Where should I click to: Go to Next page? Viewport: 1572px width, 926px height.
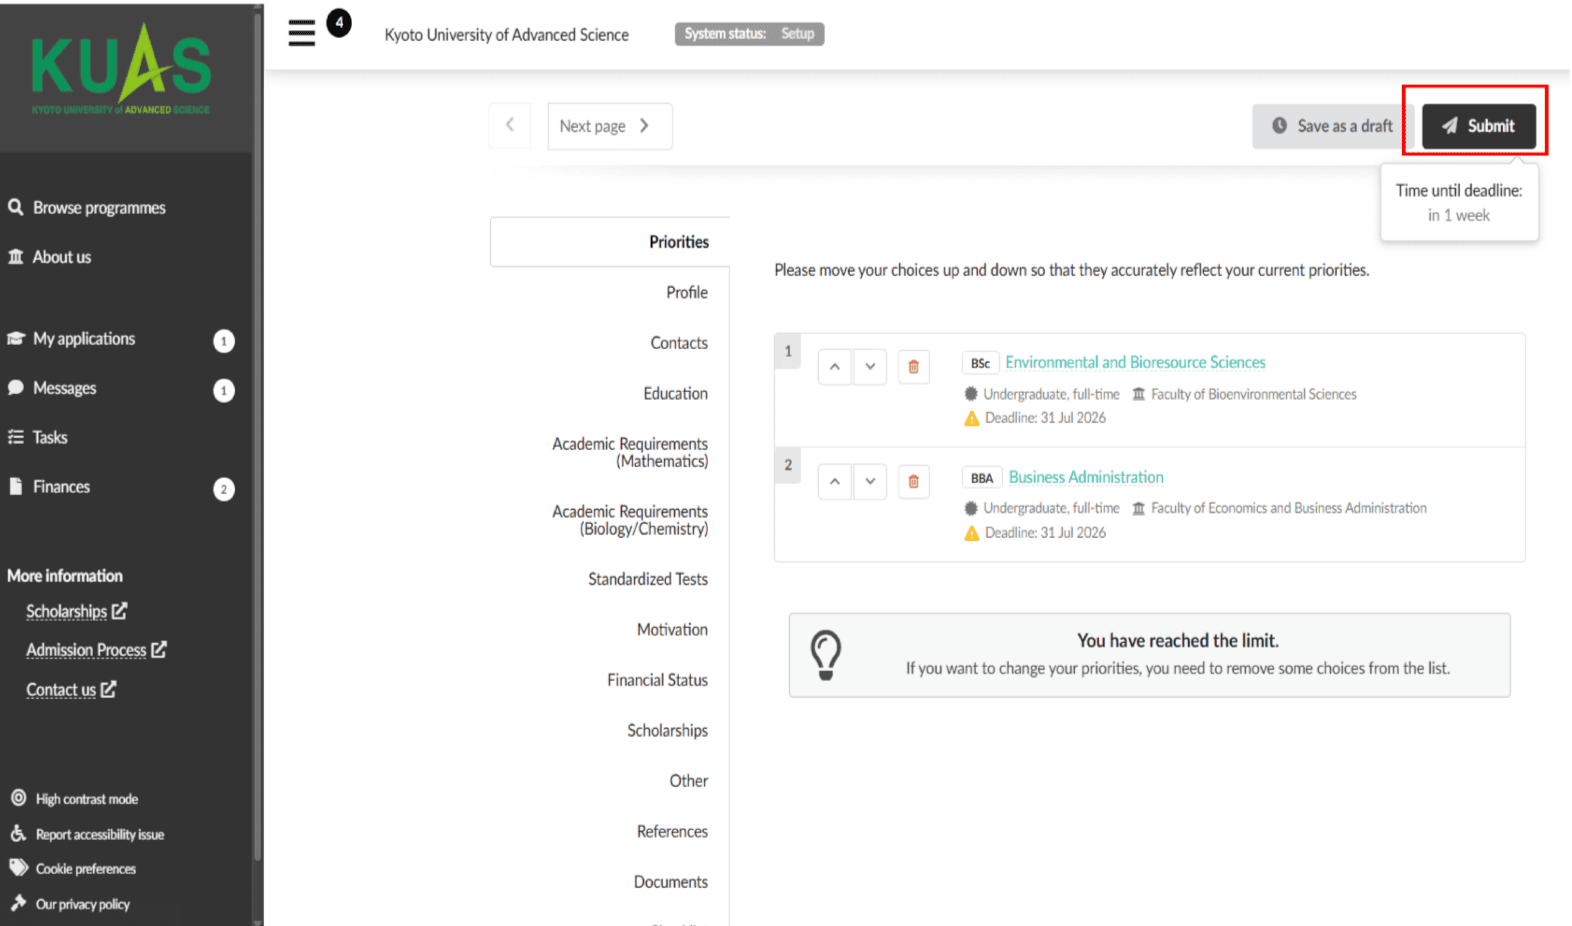(610, 126)
